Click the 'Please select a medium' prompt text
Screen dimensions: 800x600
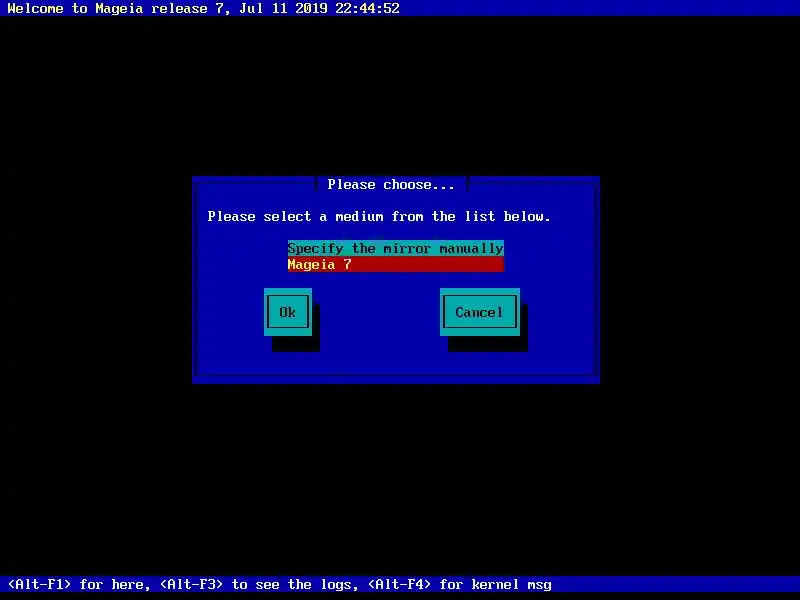(379, 217)
